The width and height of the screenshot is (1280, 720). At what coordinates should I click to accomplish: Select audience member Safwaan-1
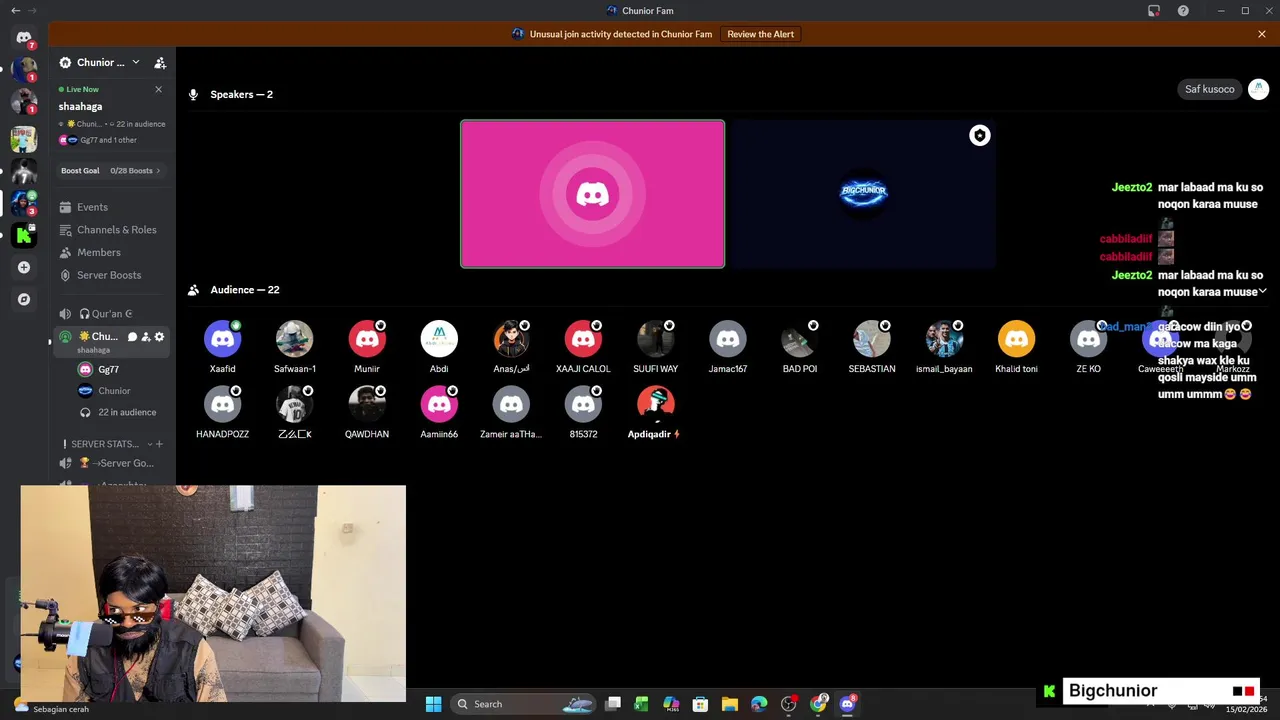click(x=295, y=347)
